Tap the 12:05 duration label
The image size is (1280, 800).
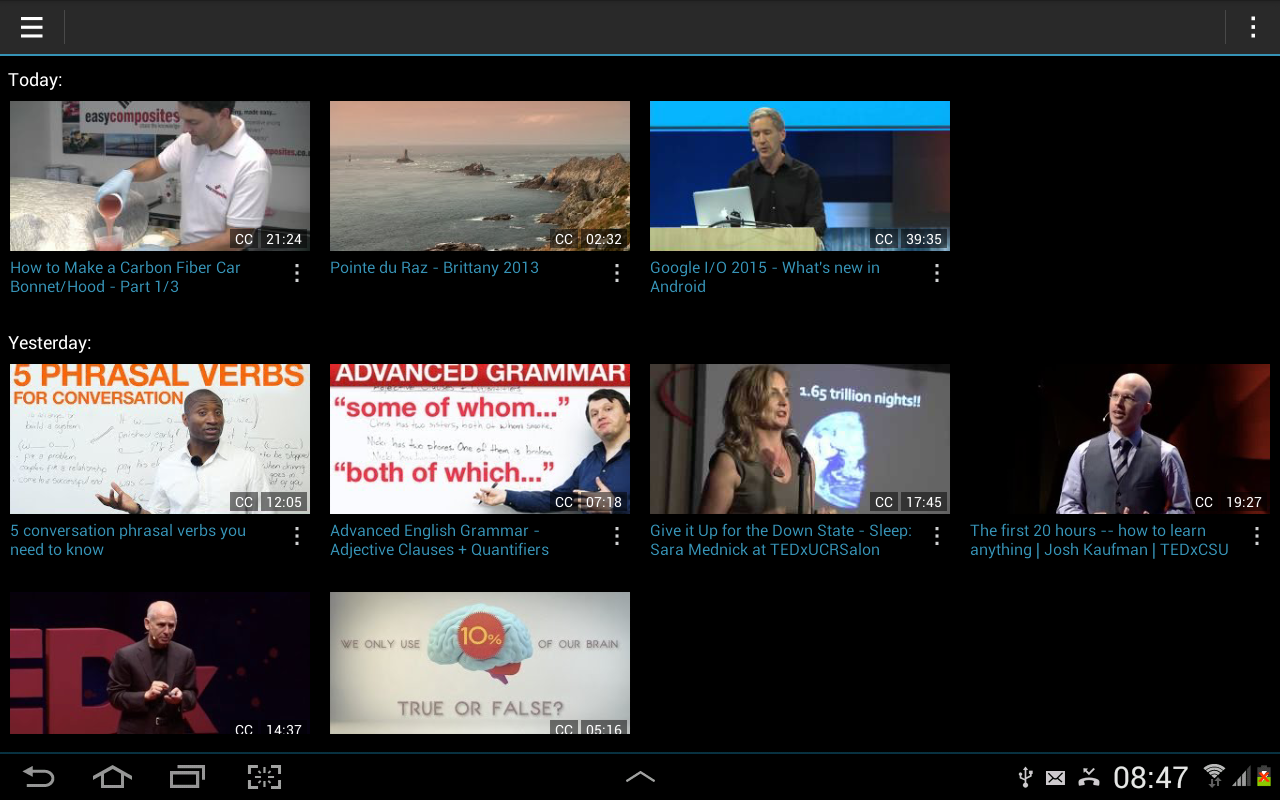pos(284,502)
